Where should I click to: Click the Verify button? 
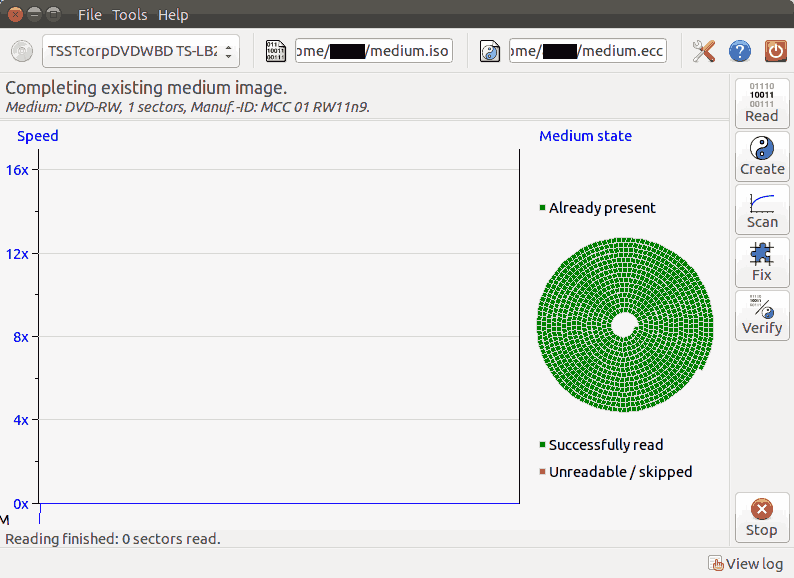761,316
